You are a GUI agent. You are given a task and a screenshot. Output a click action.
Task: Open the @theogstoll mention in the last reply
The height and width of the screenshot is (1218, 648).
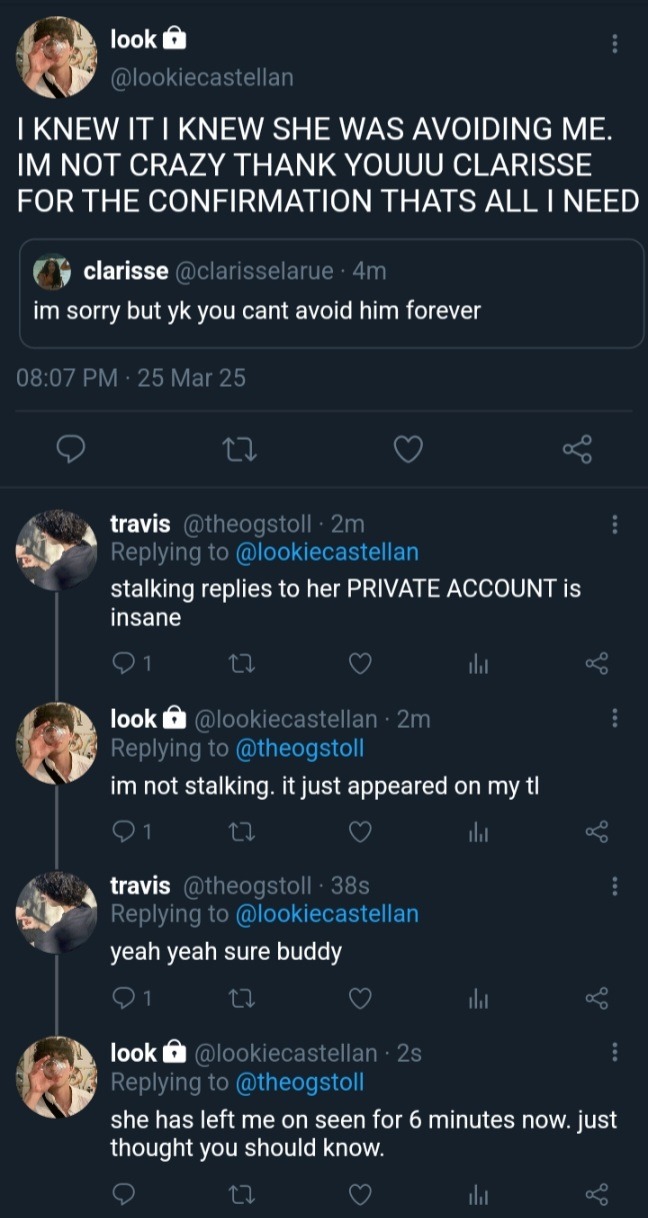click(x=298, y=1081)
